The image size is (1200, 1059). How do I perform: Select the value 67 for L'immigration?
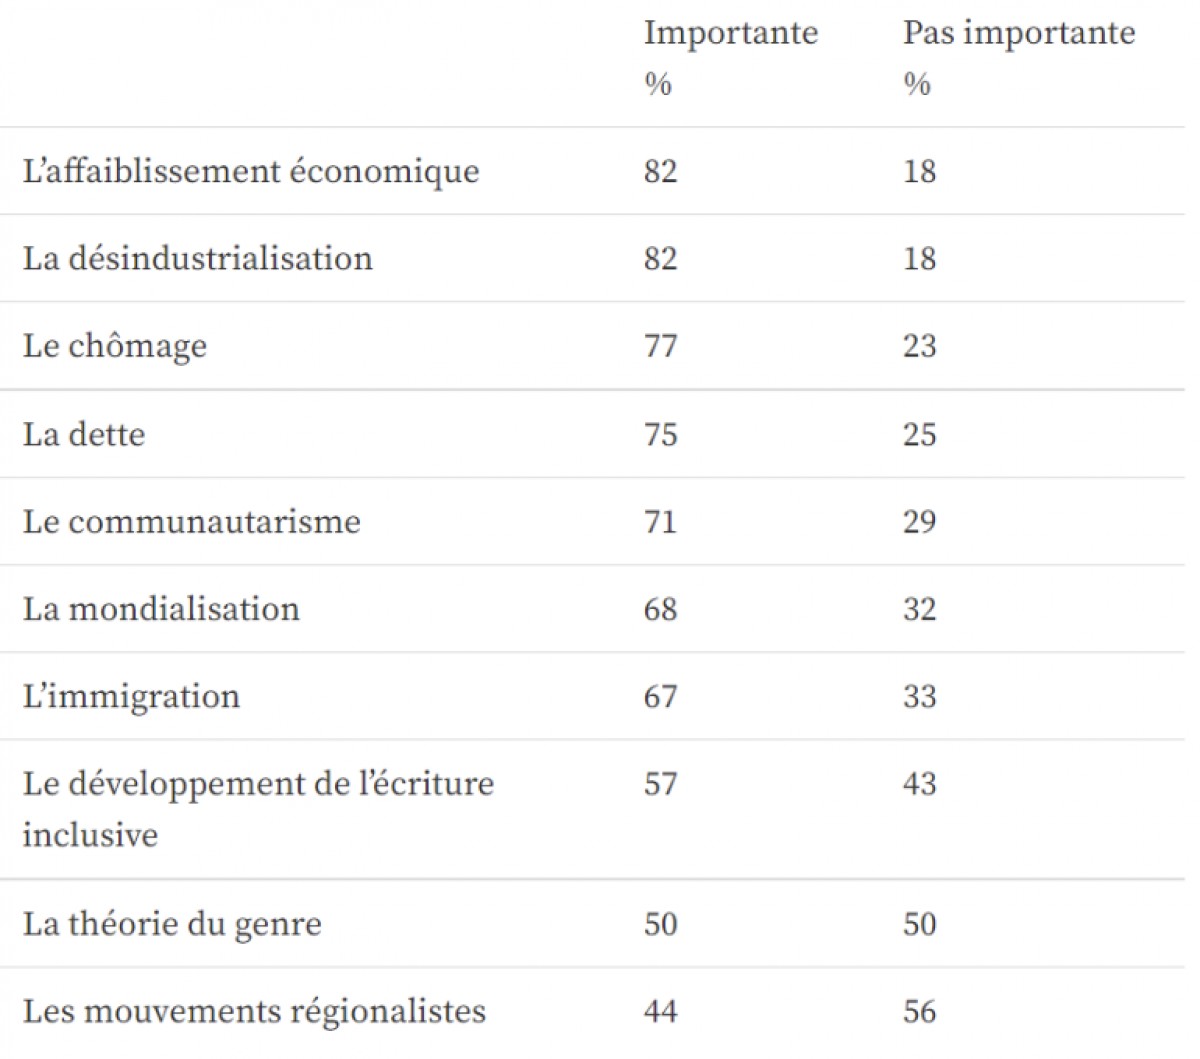pos(661,697)
